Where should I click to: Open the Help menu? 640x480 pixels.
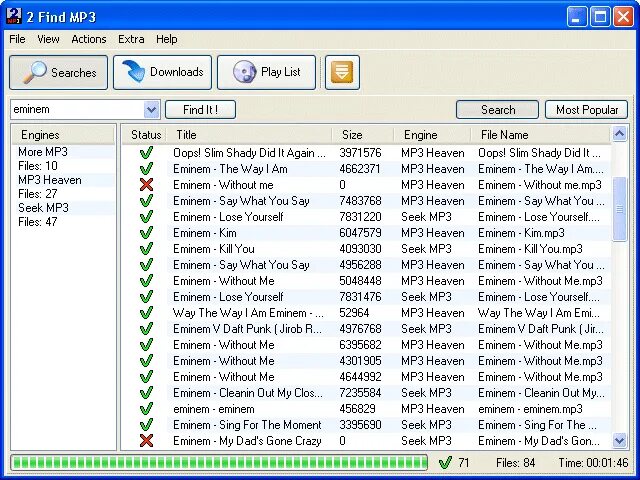pyautogui.click(x=167, y=39)
